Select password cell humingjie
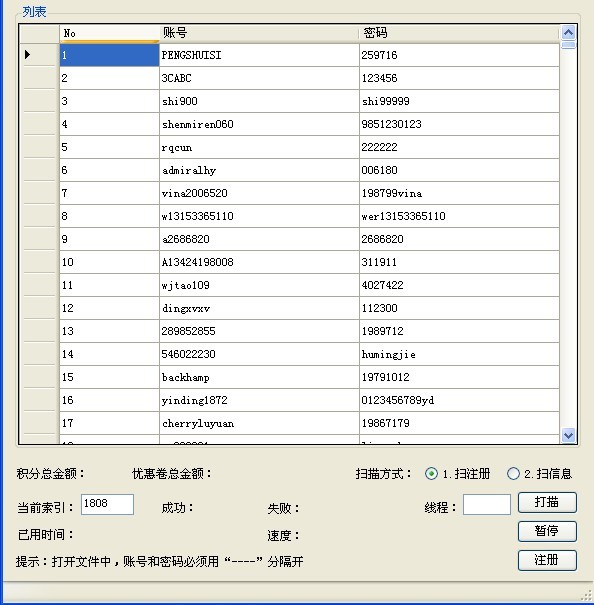Image resolution: width=594 pixels, height=605 pixels. click(459, 354)
